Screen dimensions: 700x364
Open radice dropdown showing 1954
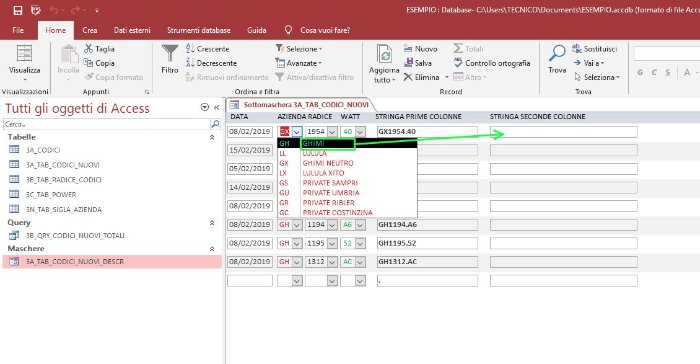pos(332,132)
